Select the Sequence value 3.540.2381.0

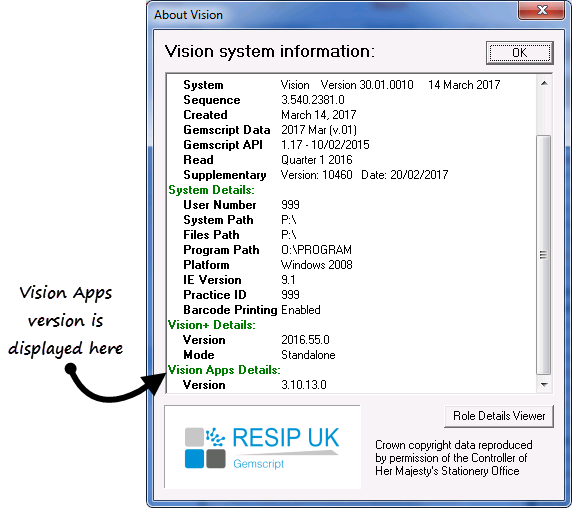click(x=313, y=100)
